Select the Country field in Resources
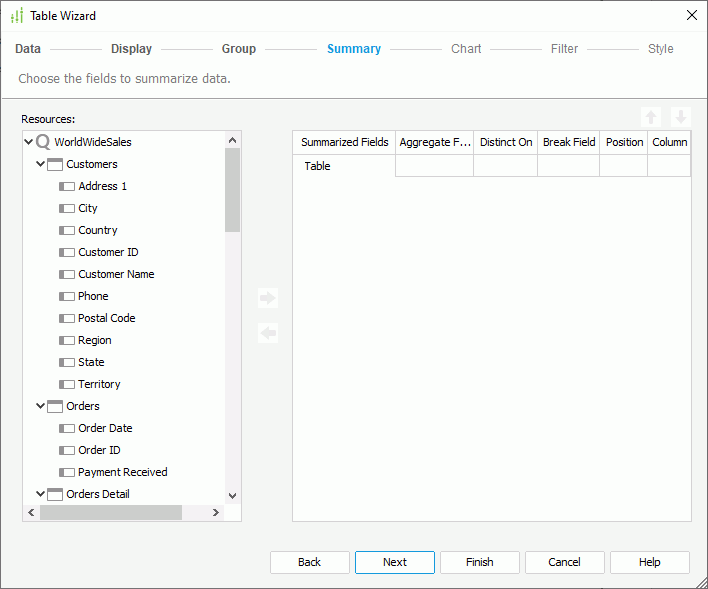The image size is (708, 589). pyautogui.click(x=97, y=230)
